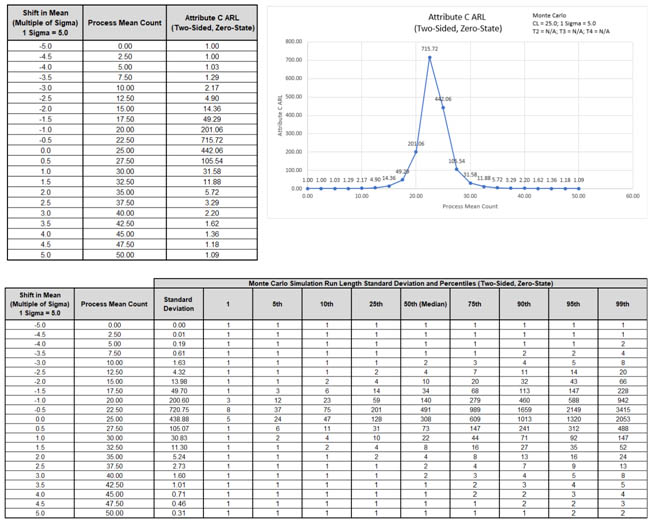Select the standard deviation cell showing 720.75
Viewport: 652px width, 523px height.
coord(177,409)
